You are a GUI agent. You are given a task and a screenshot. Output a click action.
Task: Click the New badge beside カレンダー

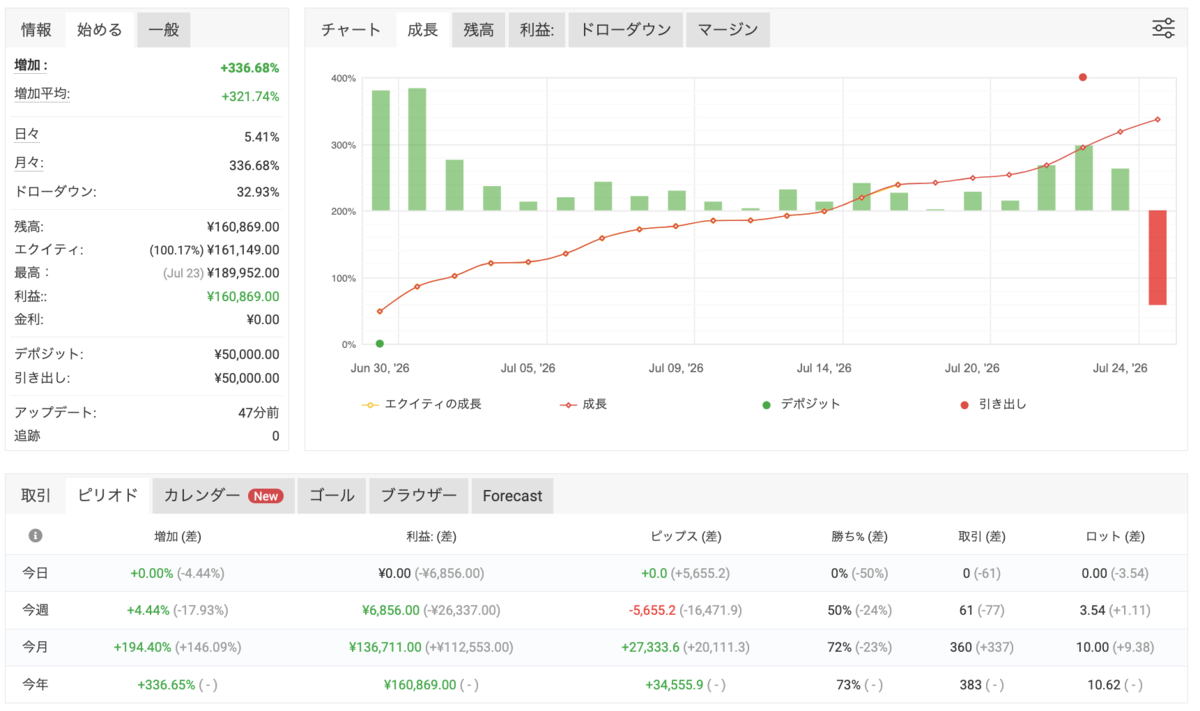click(x=266, y=496)
